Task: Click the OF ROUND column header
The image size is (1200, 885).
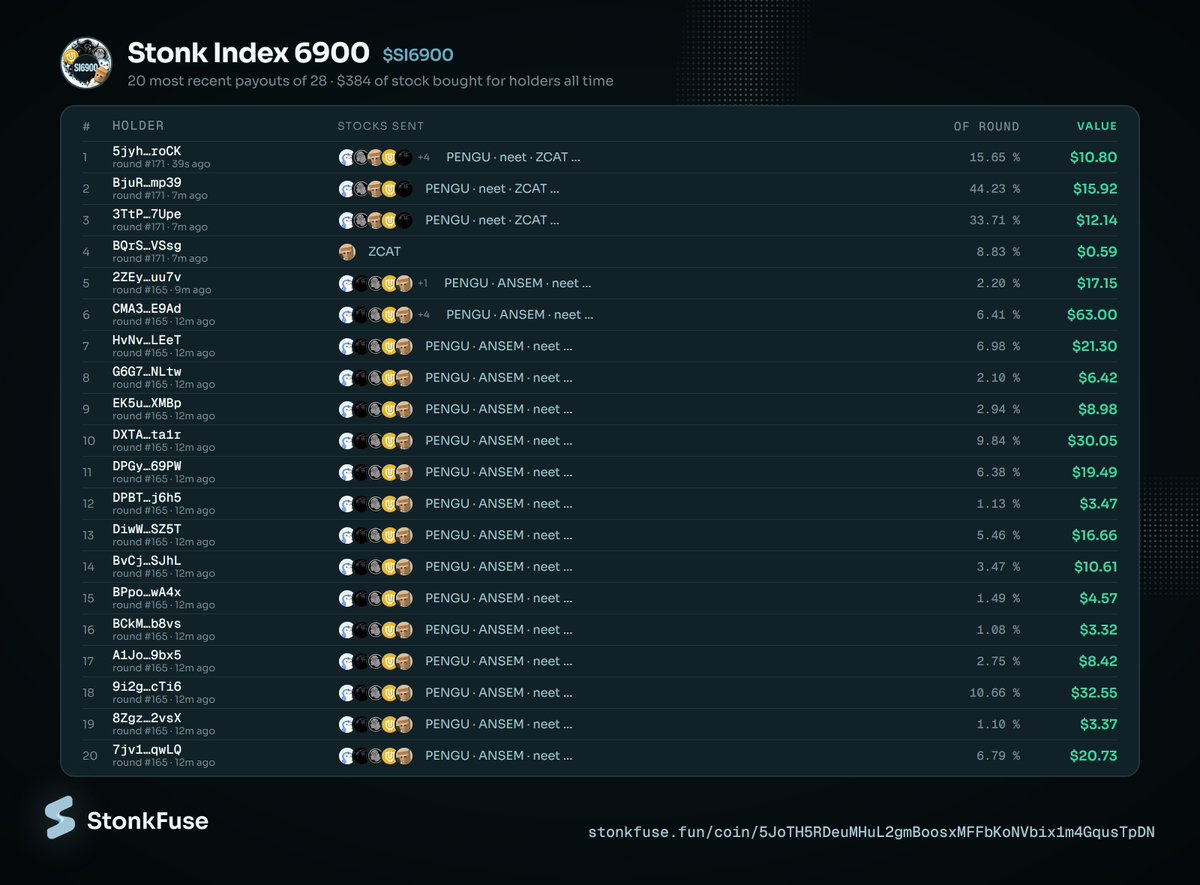Action: [986, 126]
